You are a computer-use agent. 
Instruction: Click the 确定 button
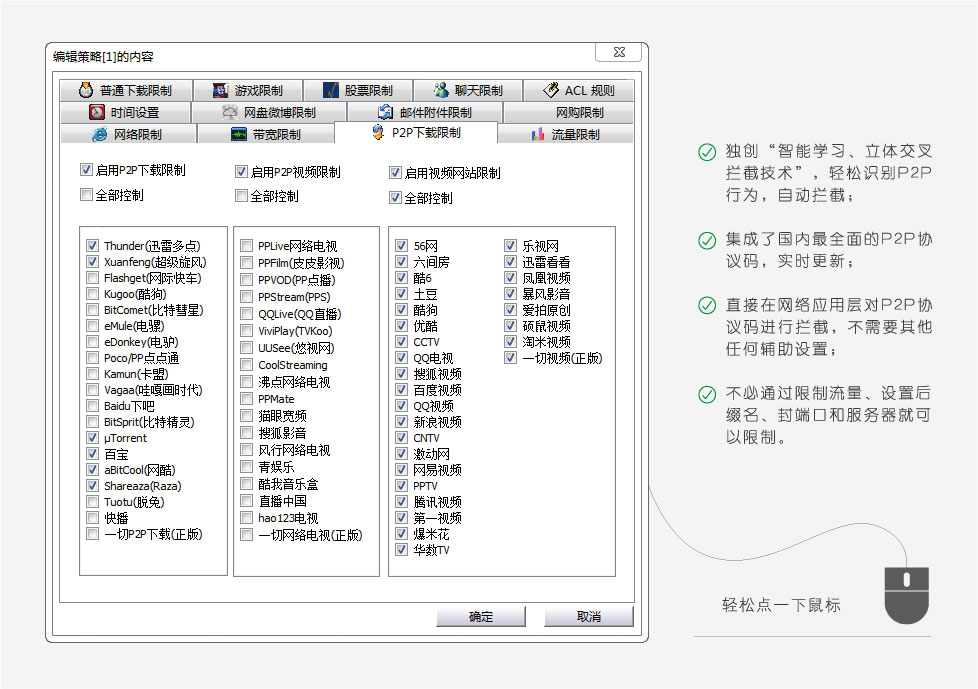480,617
